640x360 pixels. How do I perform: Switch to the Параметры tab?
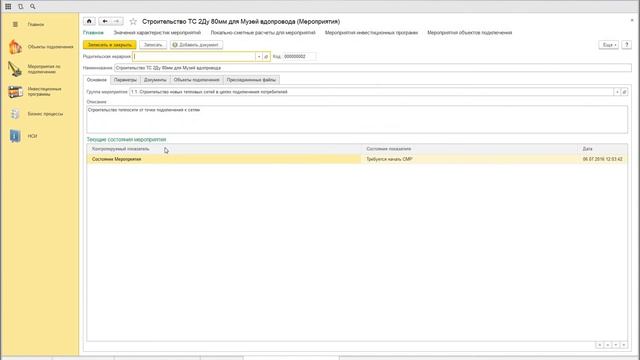click(125, 80)
